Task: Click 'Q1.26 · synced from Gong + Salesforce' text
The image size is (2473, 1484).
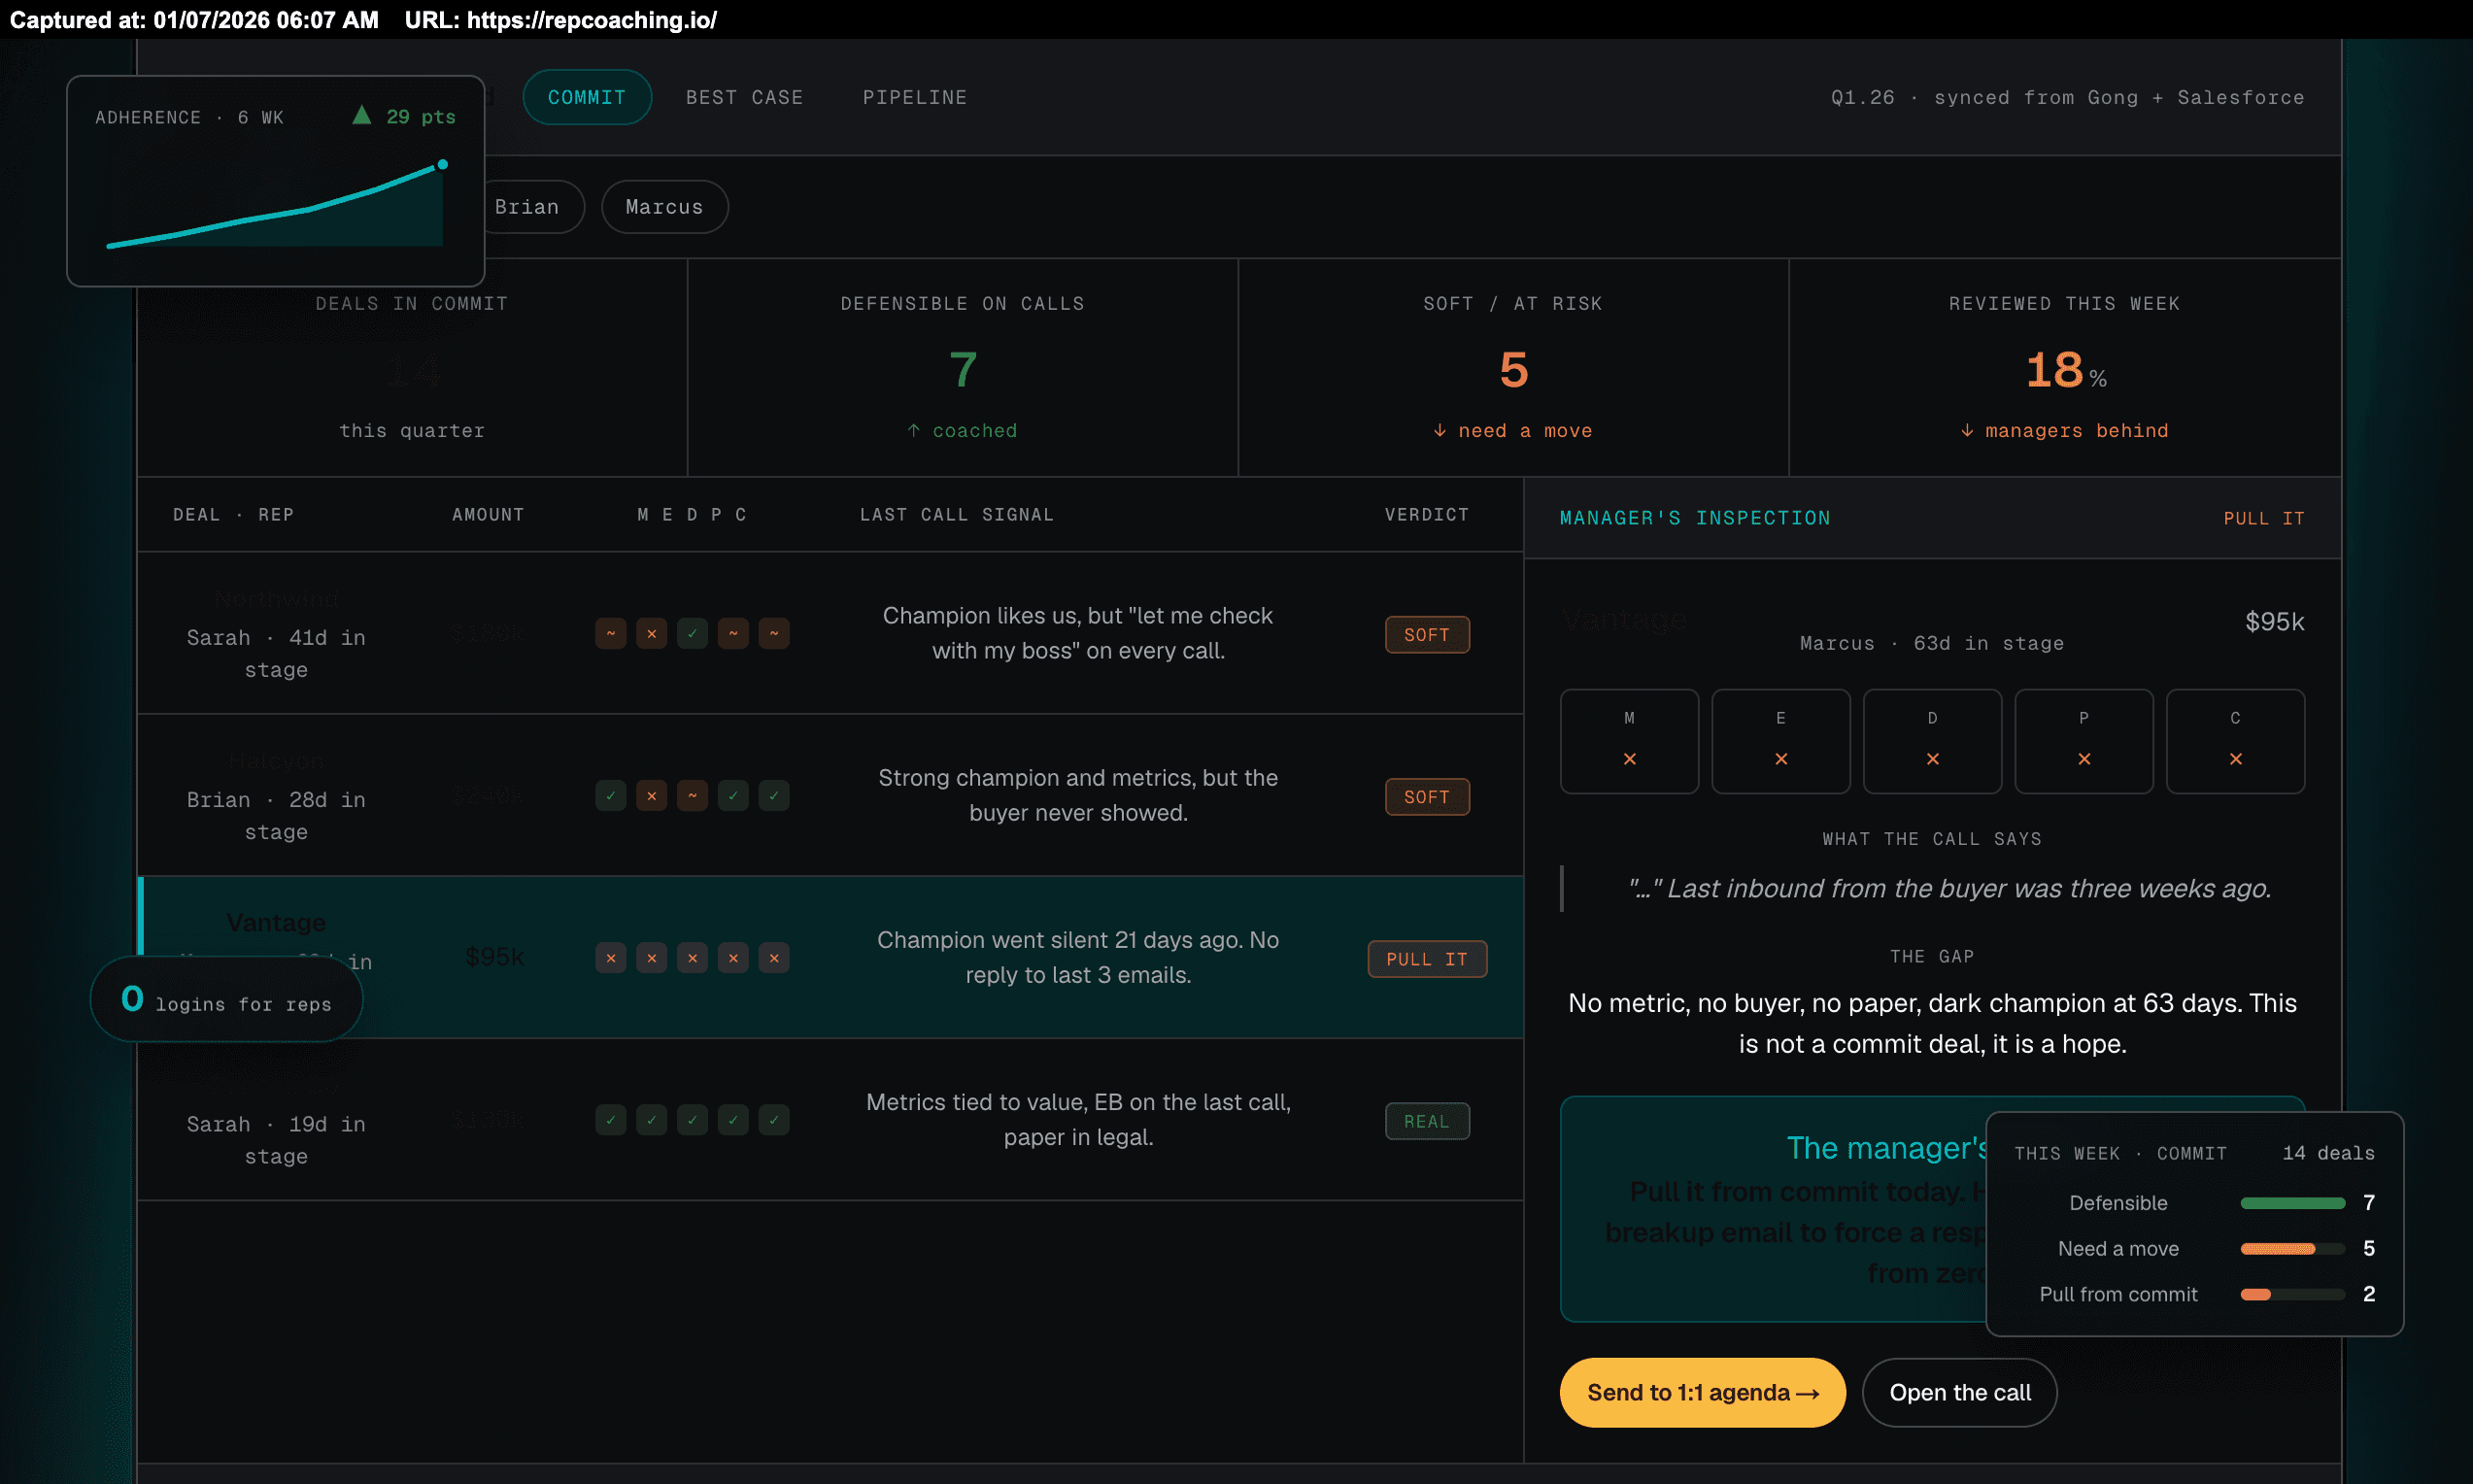Action: pos(2067,97)
